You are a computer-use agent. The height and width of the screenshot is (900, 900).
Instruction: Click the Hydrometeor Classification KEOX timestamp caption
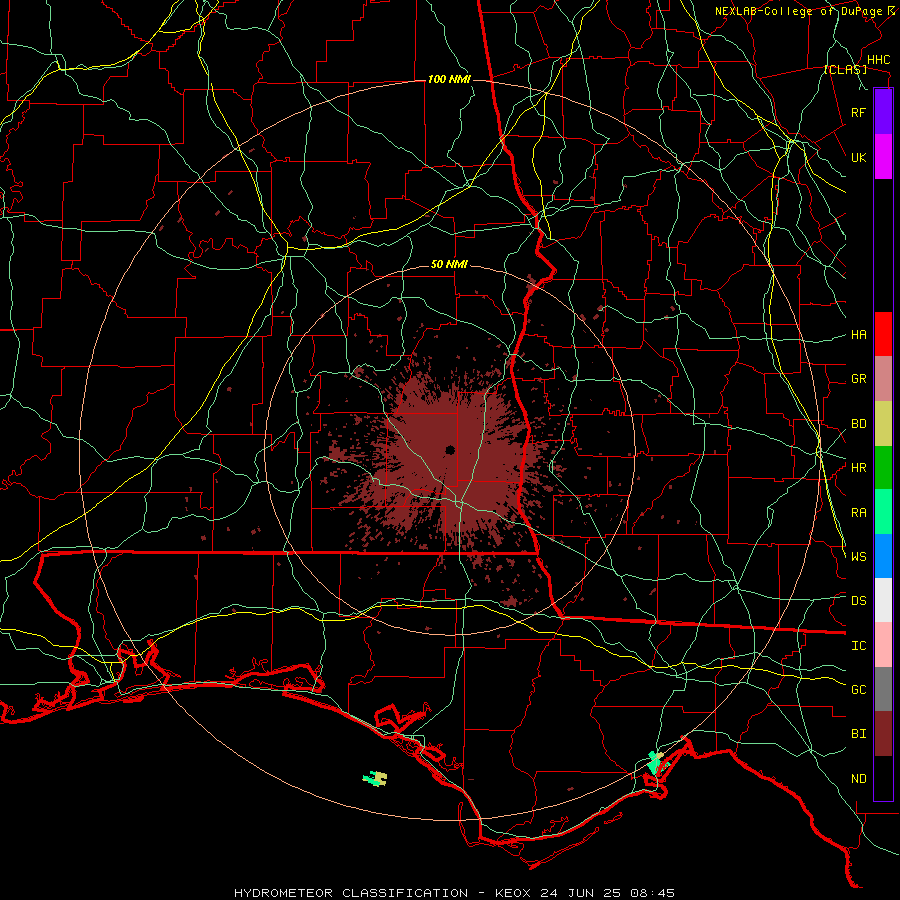454,893
